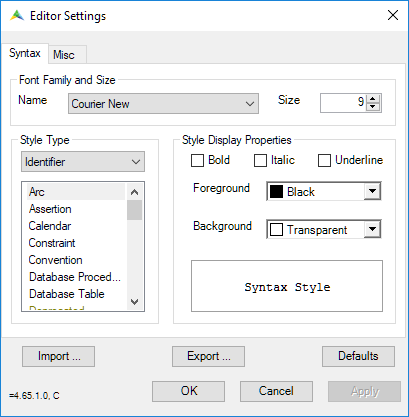This screenshot has height=417, width=409.
Task: Click the list scrollbar down arrow
Action: [x=134, y=302]
